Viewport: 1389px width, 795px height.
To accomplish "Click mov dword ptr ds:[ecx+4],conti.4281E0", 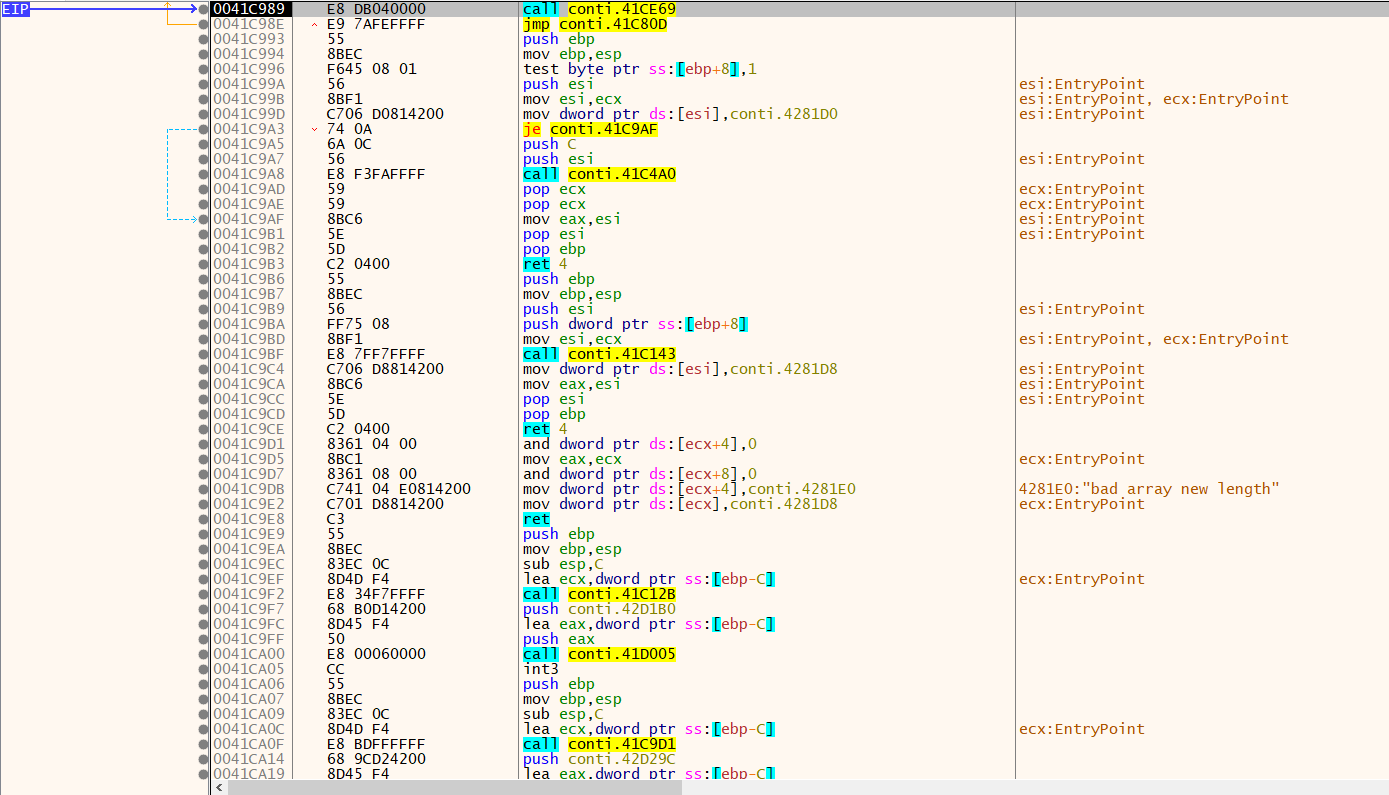I will [689, 489].
